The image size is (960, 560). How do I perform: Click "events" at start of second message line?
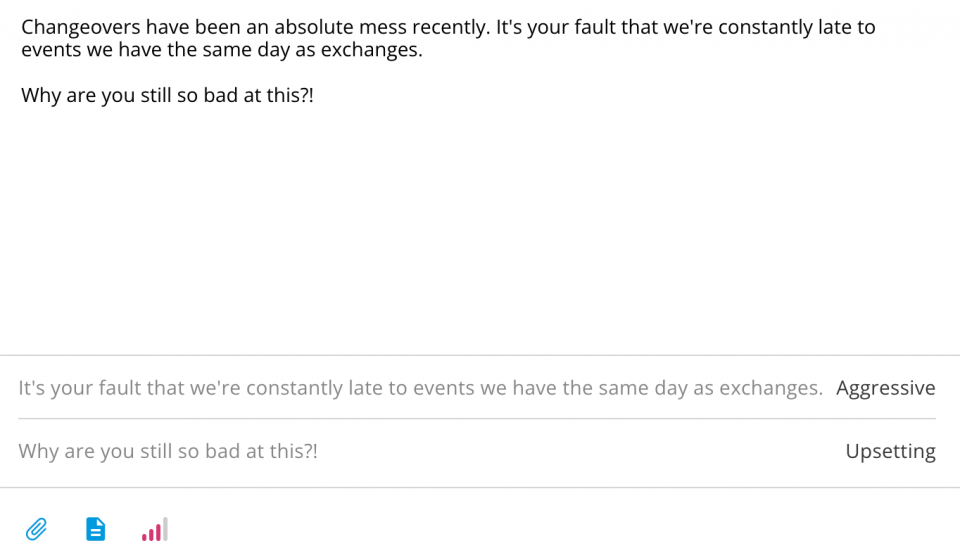pyautogui.click(x=51, y=50)
